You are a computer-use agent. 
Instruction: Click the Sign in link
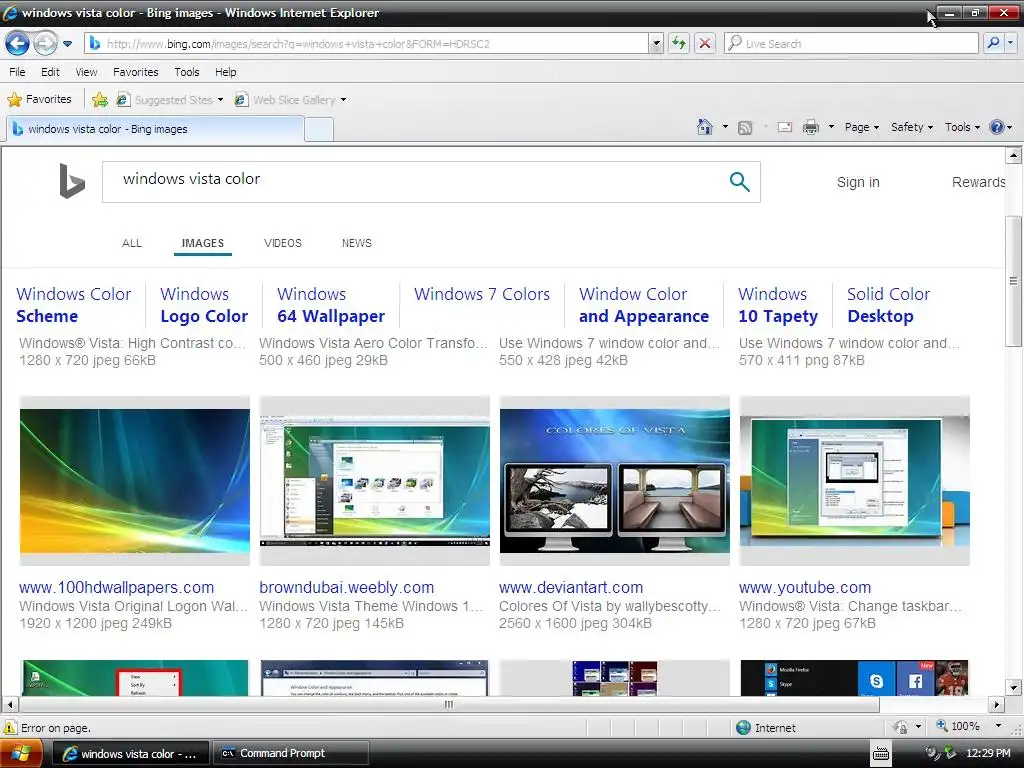[858, 182]
